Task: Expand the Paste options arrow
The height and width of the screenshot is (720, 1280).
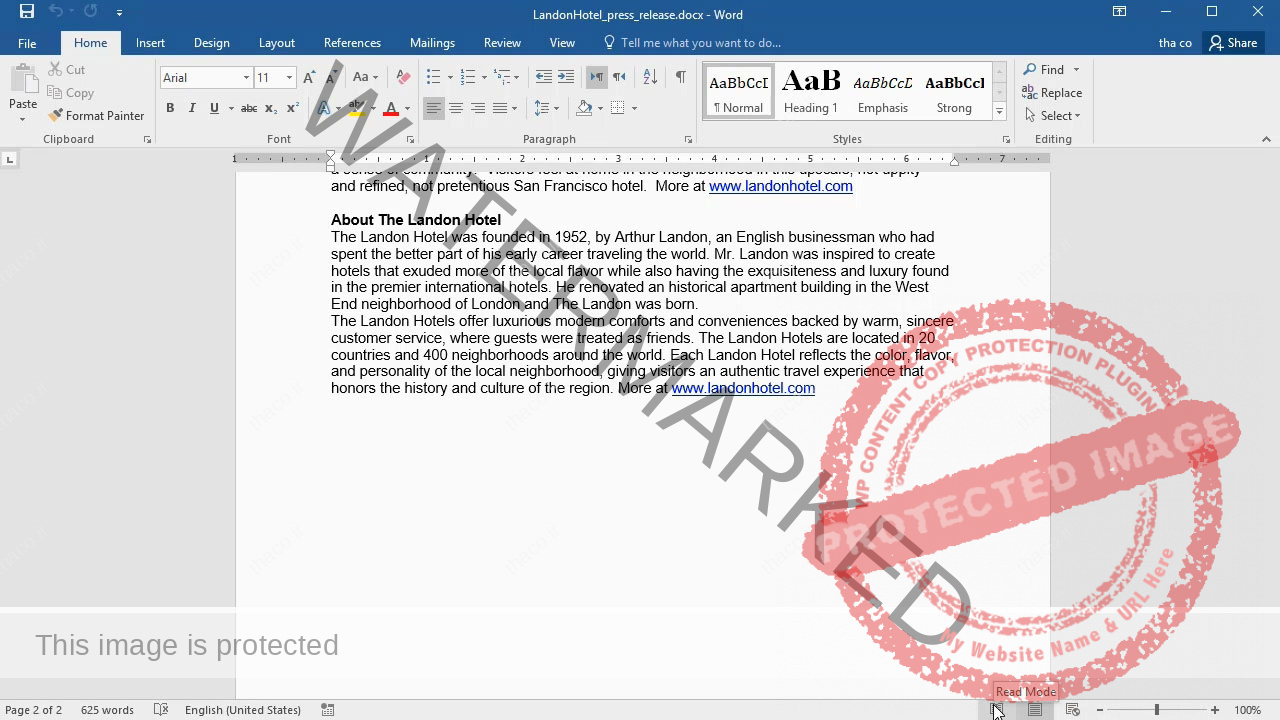Action: pos(23,119)
